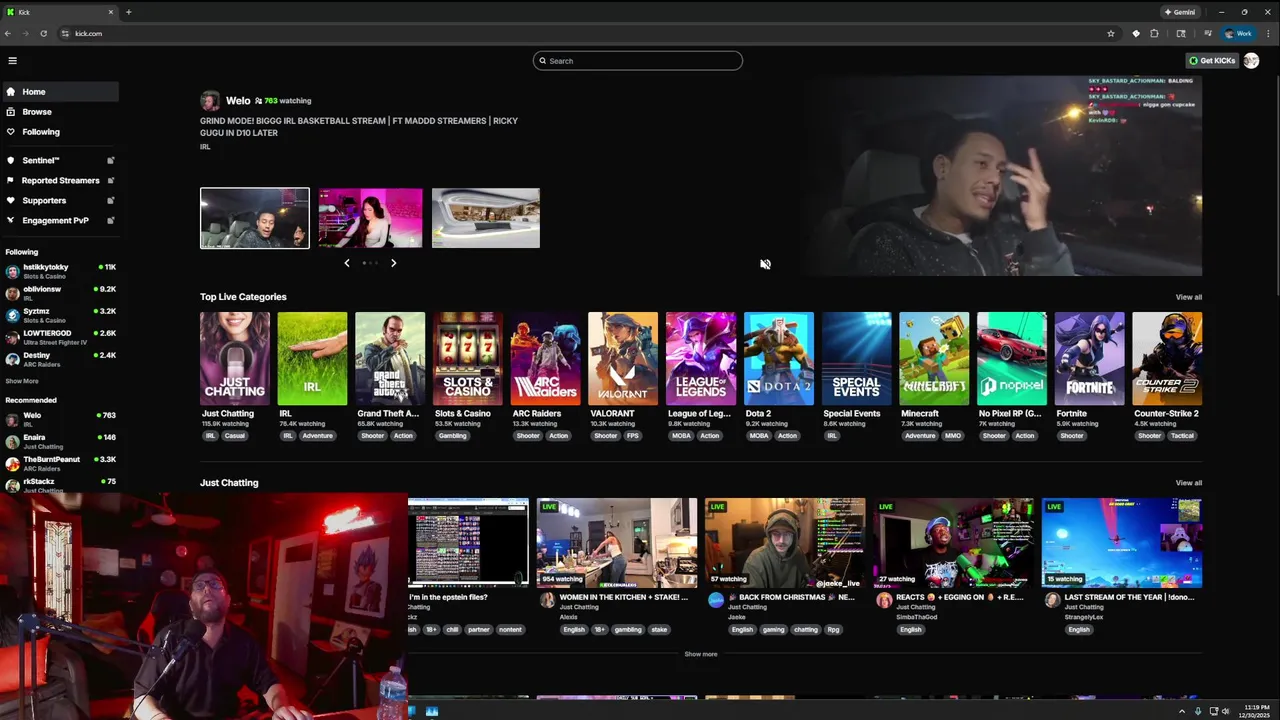Open the LAST STREAM OF THE YEAR thumbnail
1280x720 pixels.
(x=1122, y=543)
